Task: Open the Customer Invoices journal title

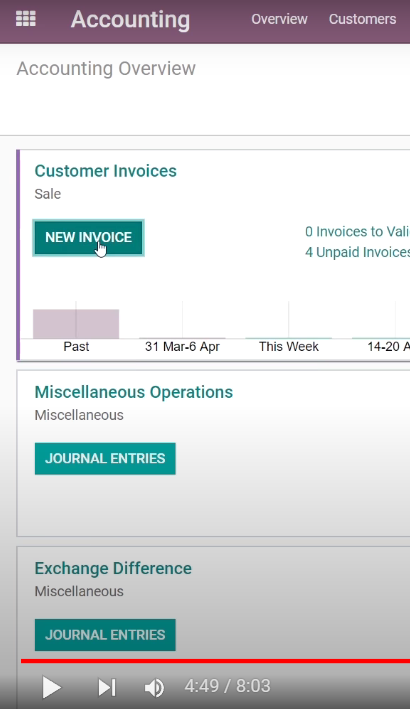Action: coord(105,171)
